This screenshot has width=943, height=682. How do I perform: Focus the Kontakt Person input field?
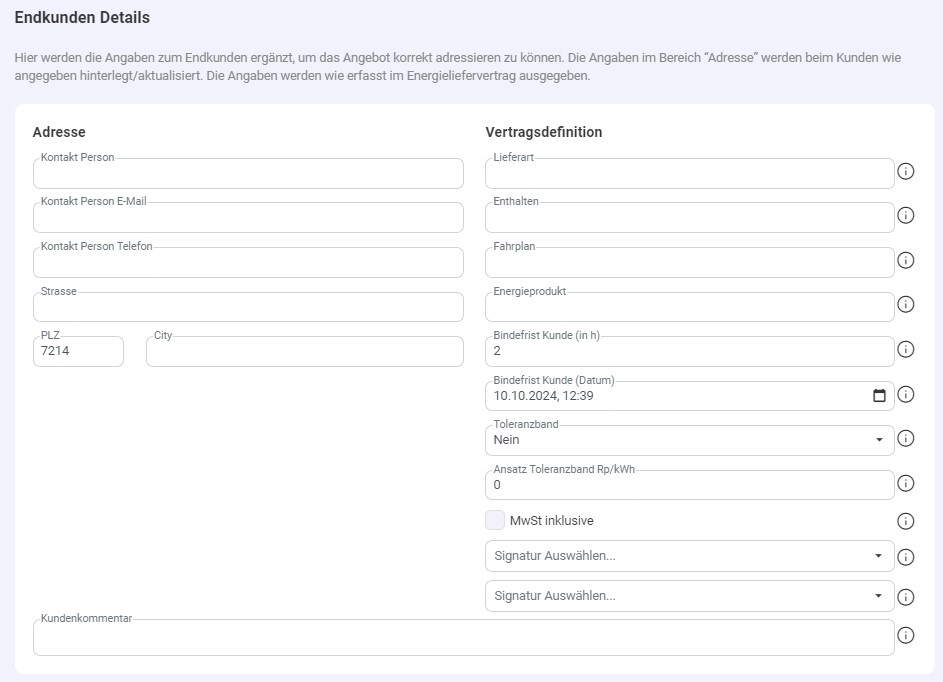click(x=248, y=173)
